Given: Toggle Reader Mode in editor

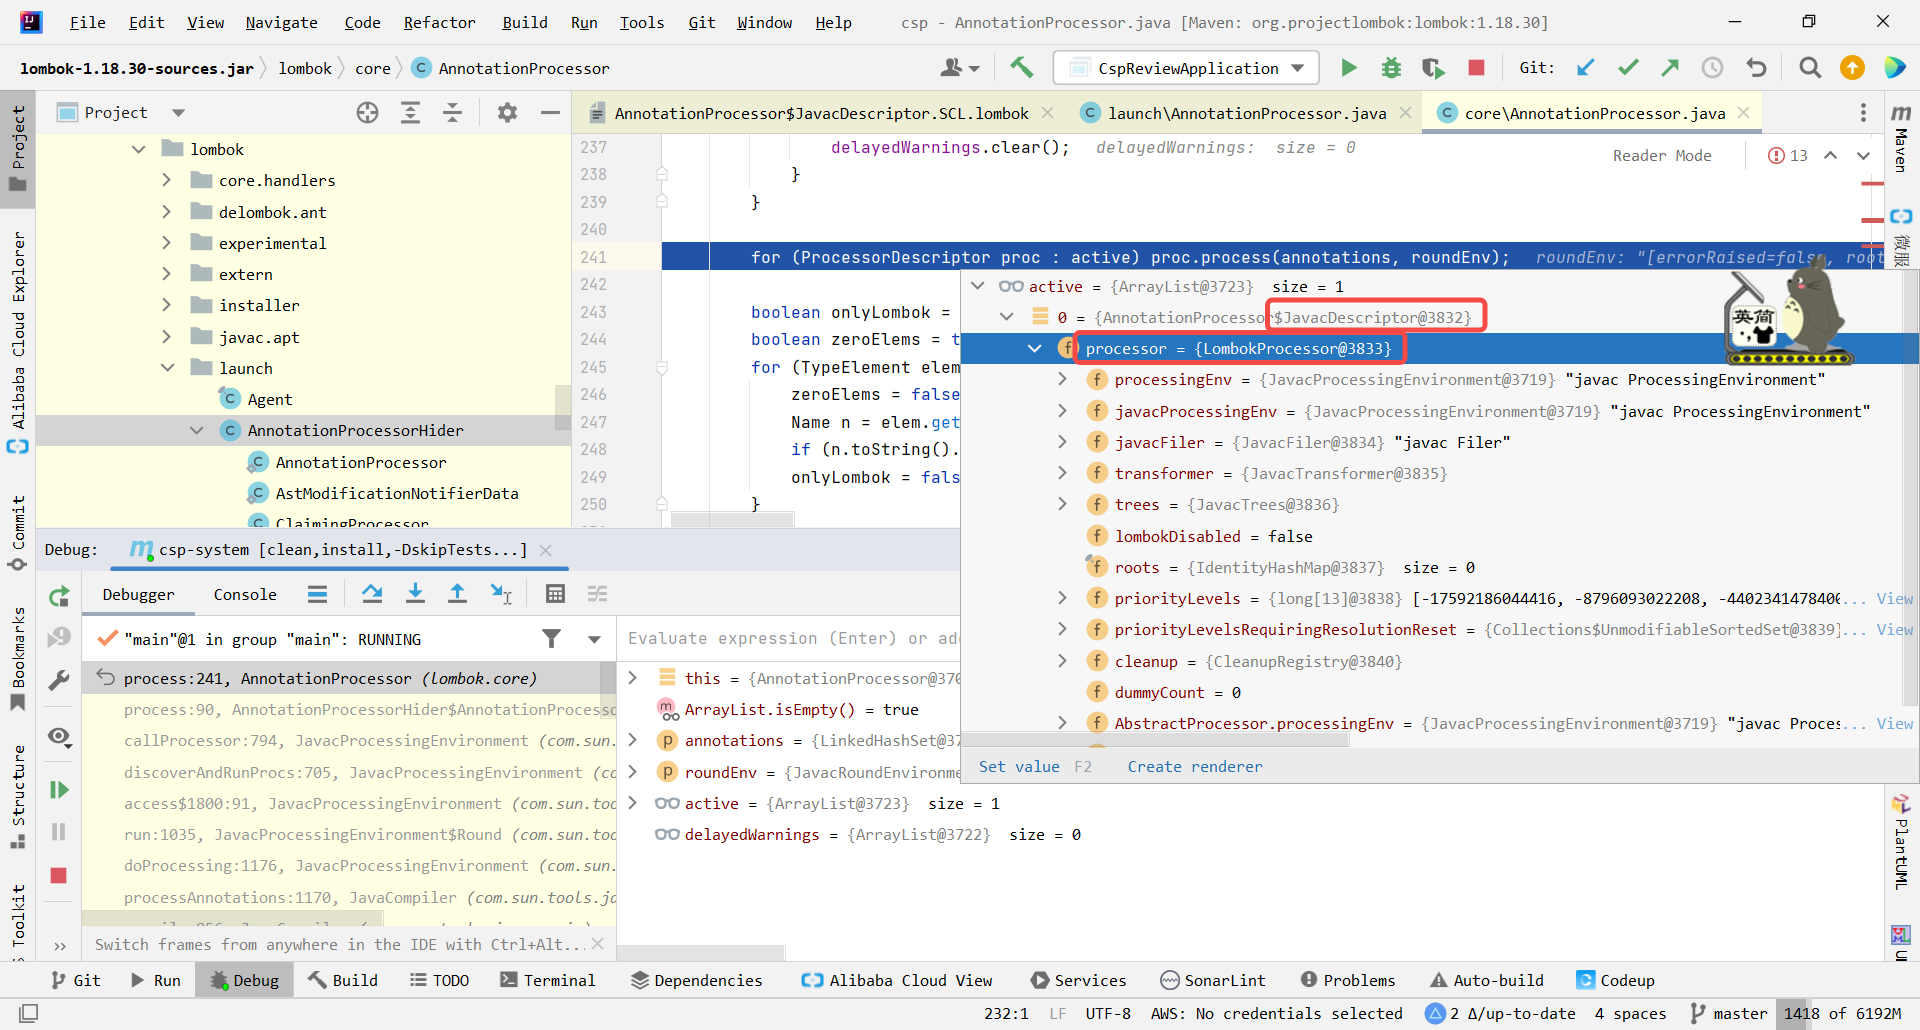Looking at the screenshot, I should click(1662, 155).
